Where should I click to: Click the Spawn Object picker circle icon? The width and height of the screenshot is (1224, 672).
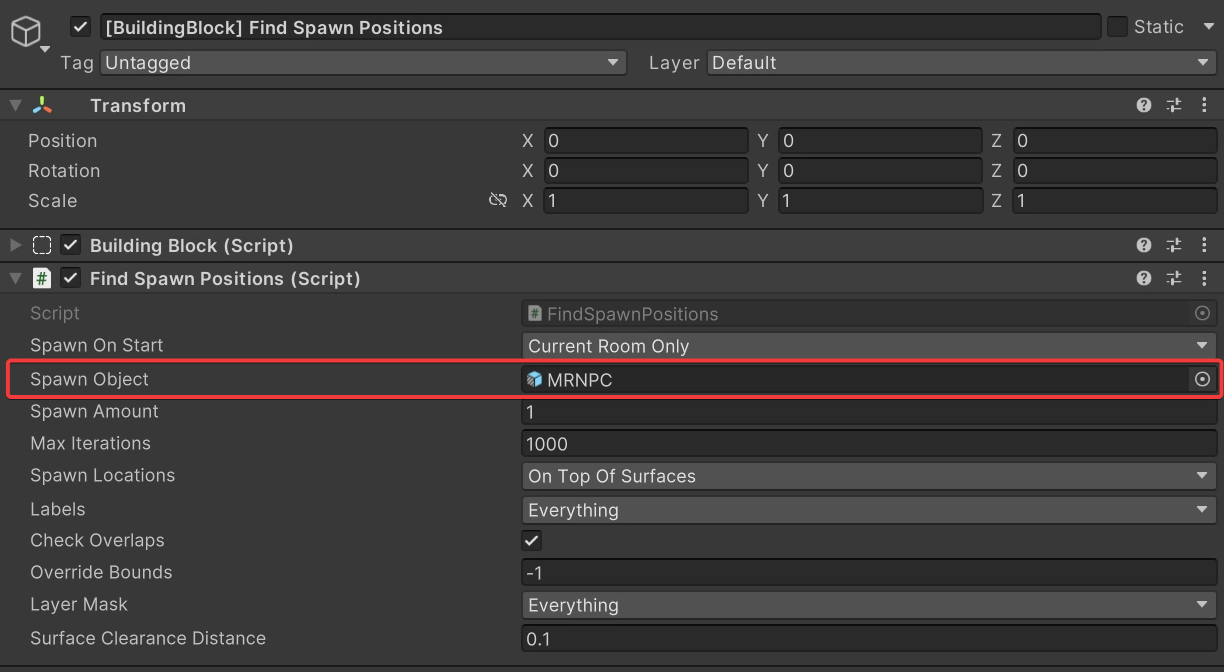[1202, 379]
